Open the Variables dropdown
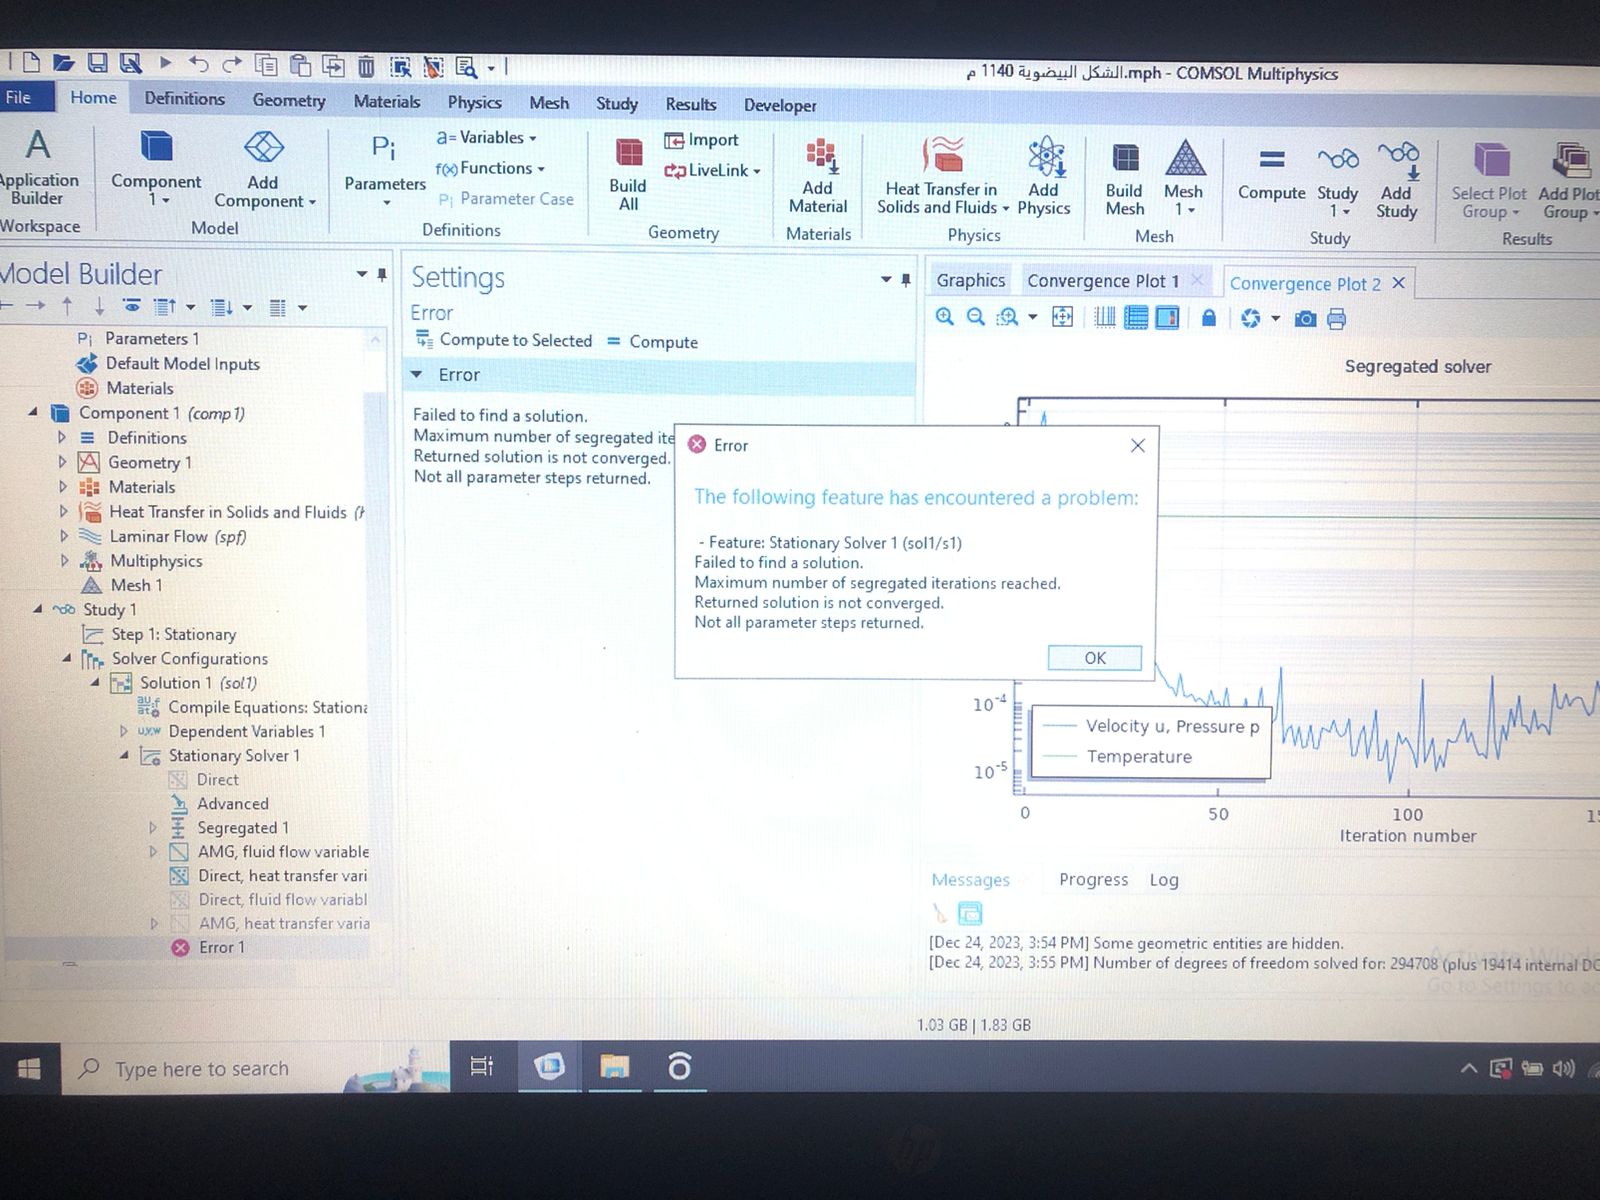Image resolution: width=1600 pixels, height=1200 pixels. (x=489, y=138)
